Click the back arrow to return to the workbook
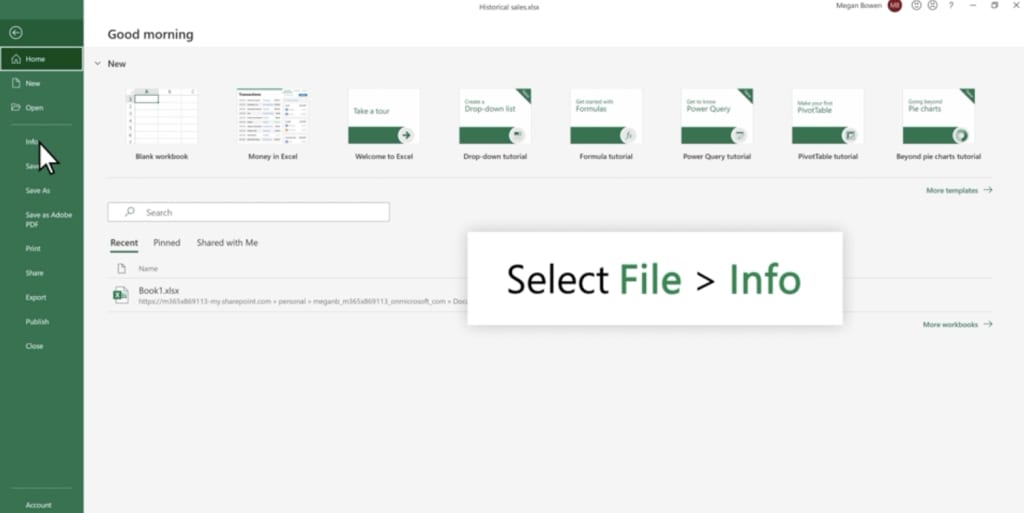This screenshot has height=513, width=1024. (x=16, y=33)
